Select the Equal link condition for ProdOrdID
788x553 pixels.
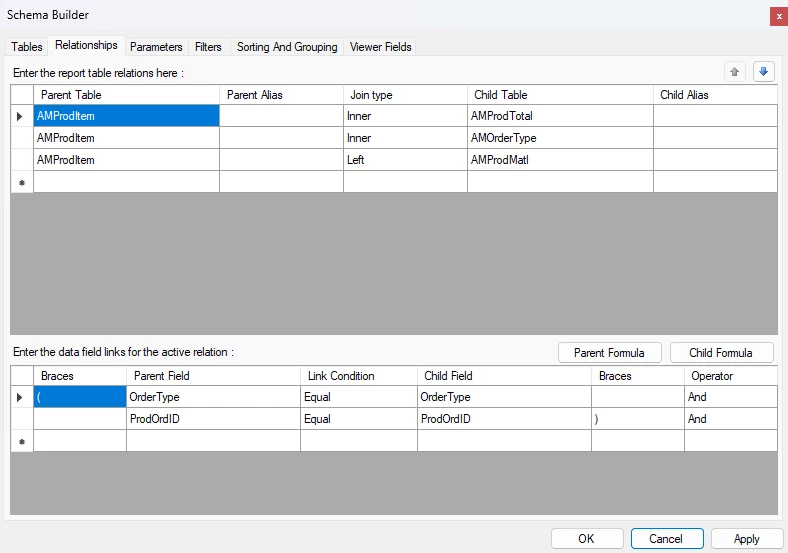pyautogui.click(x=359, y=419)
